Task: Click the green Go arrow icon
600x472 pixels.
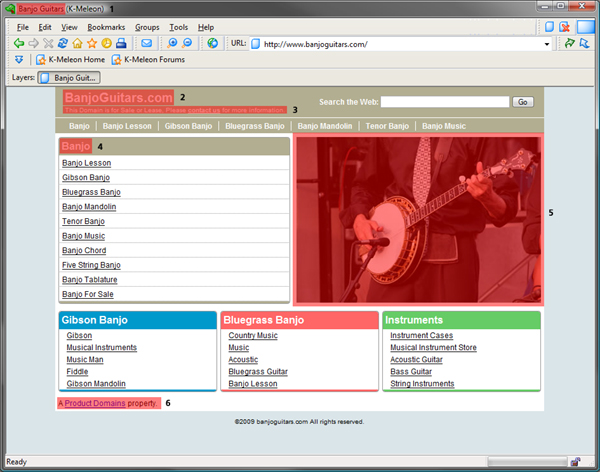Action: click(570, 43)
